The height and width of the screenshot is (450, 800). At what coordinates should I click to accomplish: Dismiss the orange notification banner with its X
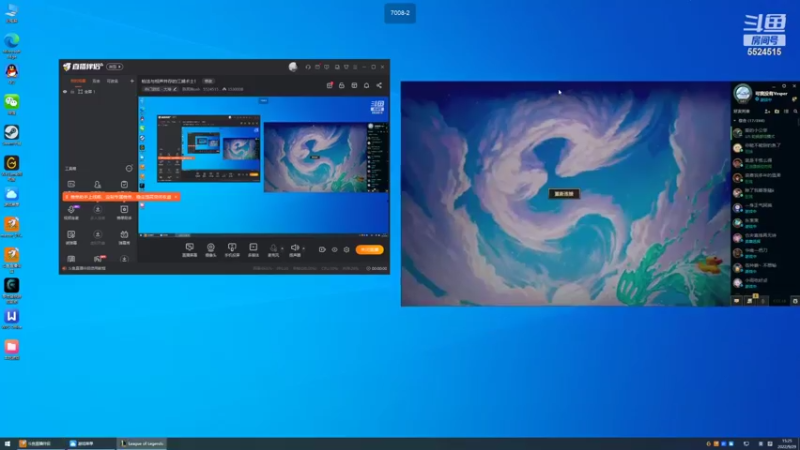pos(176,197)
